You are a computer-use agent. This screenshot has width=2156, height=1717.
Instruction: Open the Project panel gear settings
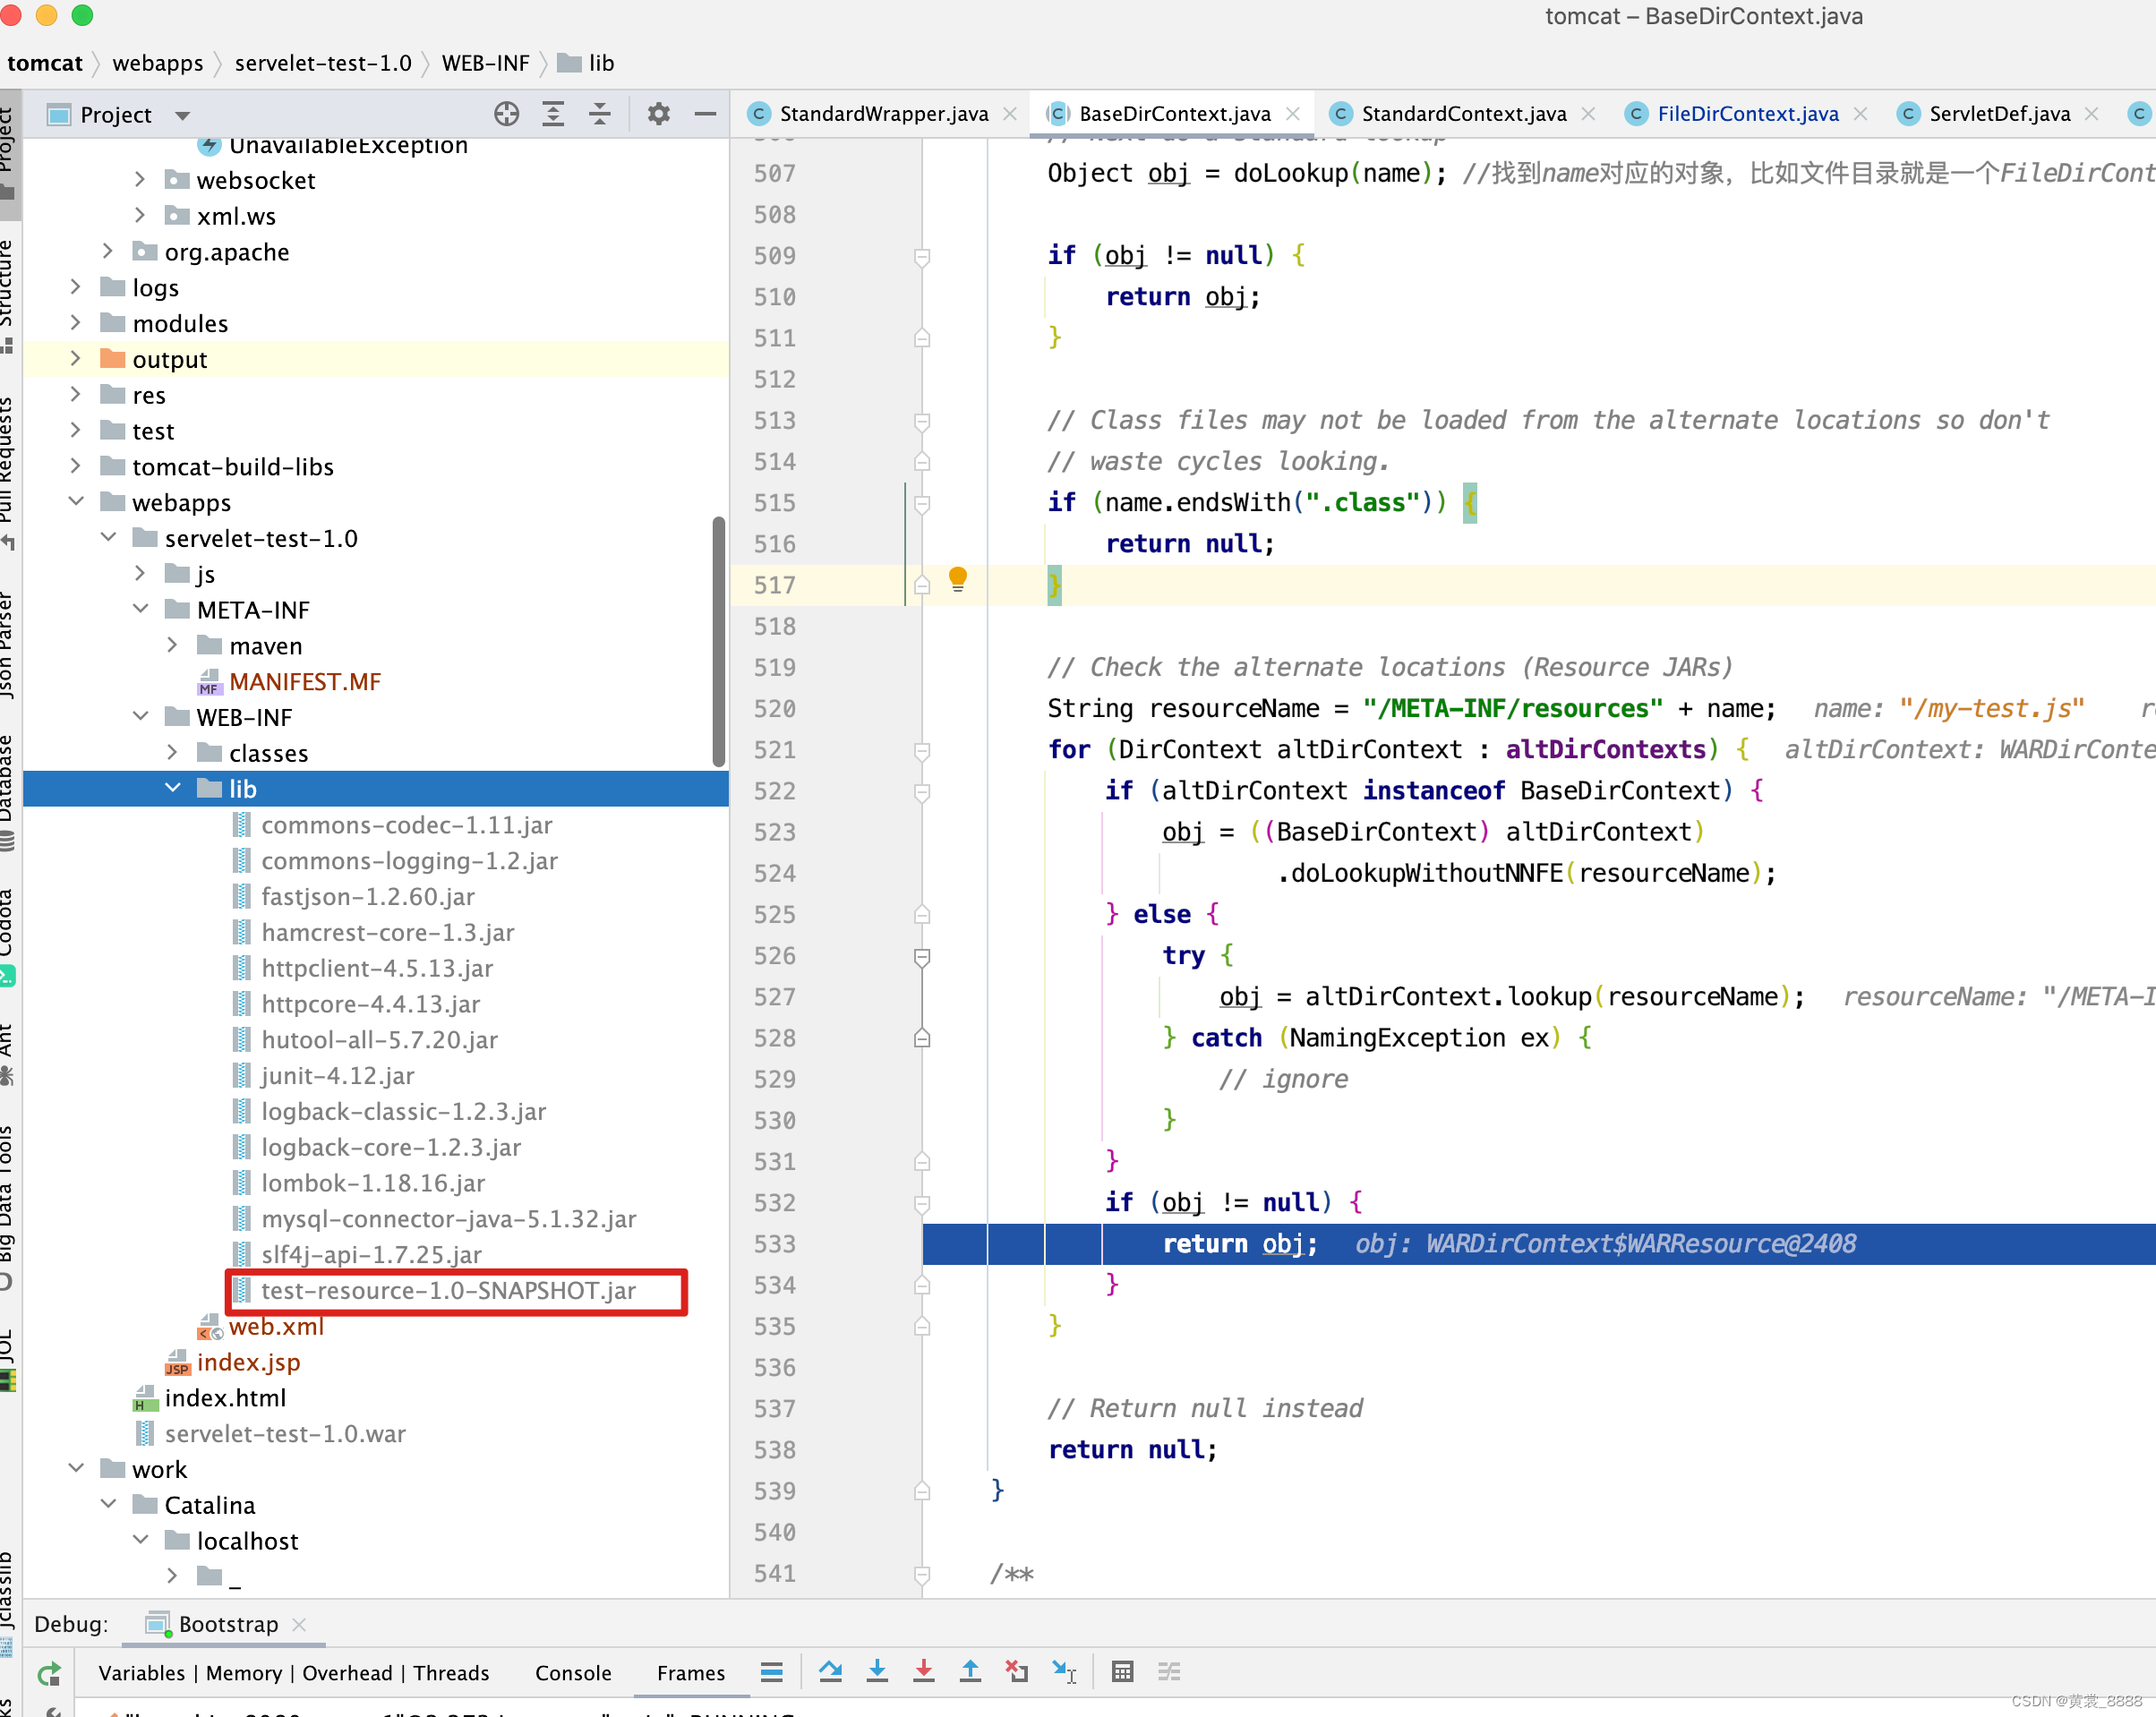(x=658, y=114)
